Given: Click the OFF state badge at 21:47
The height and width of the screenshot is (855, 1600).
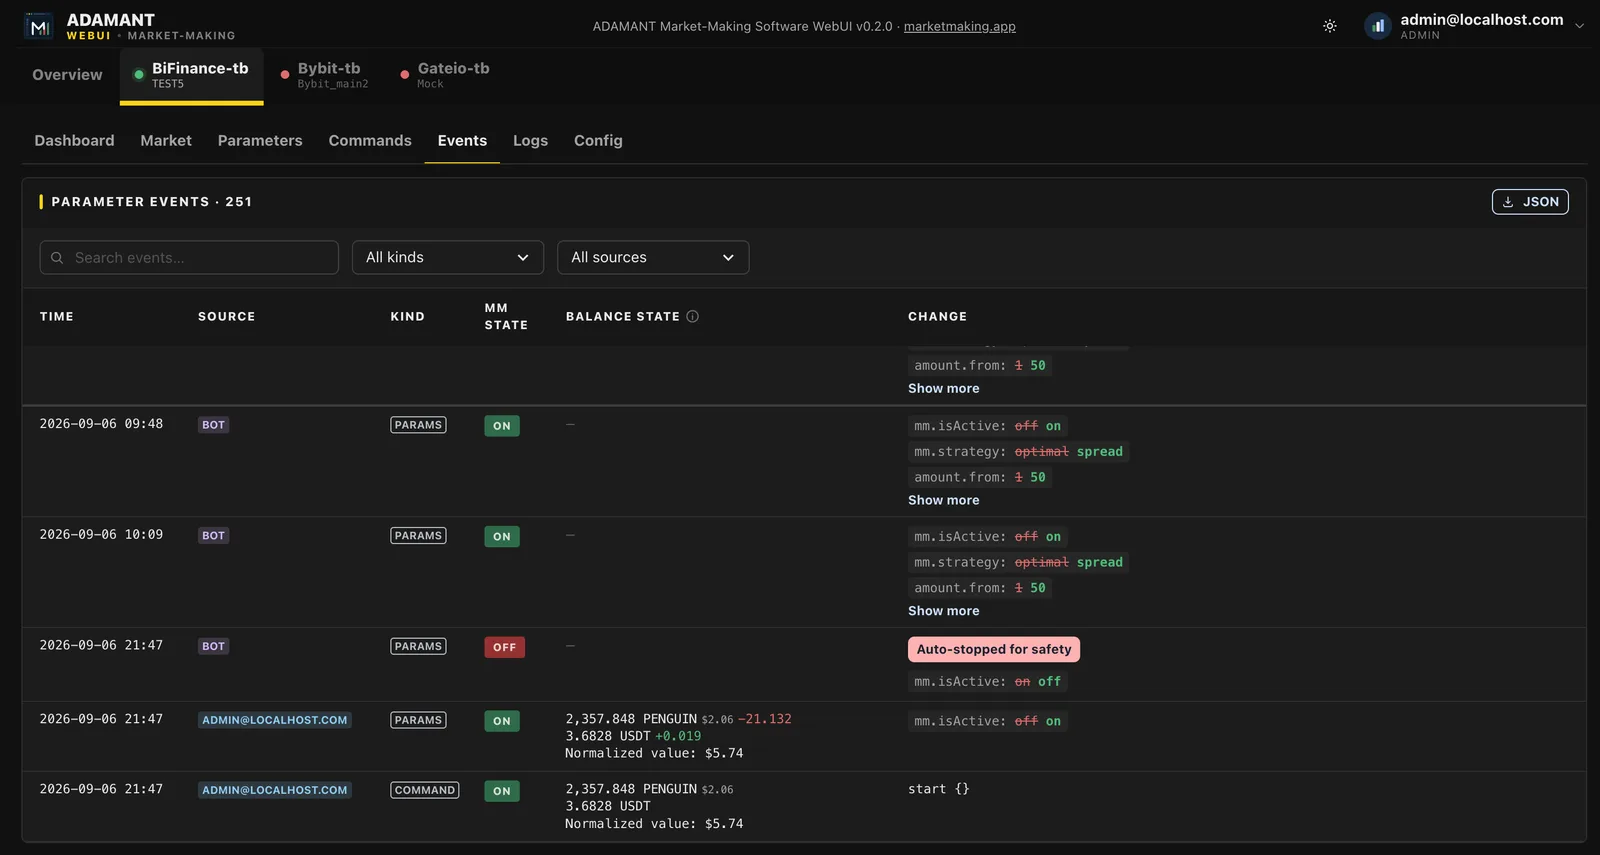Looking at the screenshot, I should (505, 647).
